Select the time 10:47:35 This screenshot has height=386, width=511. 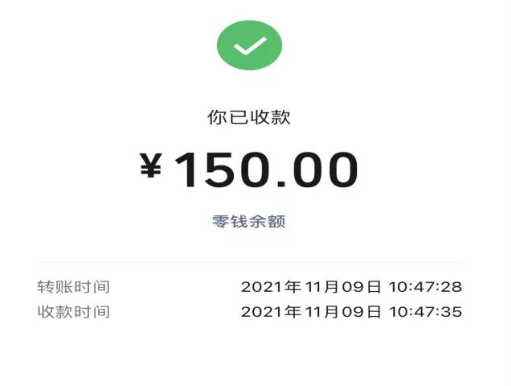(x=425, y=312)
